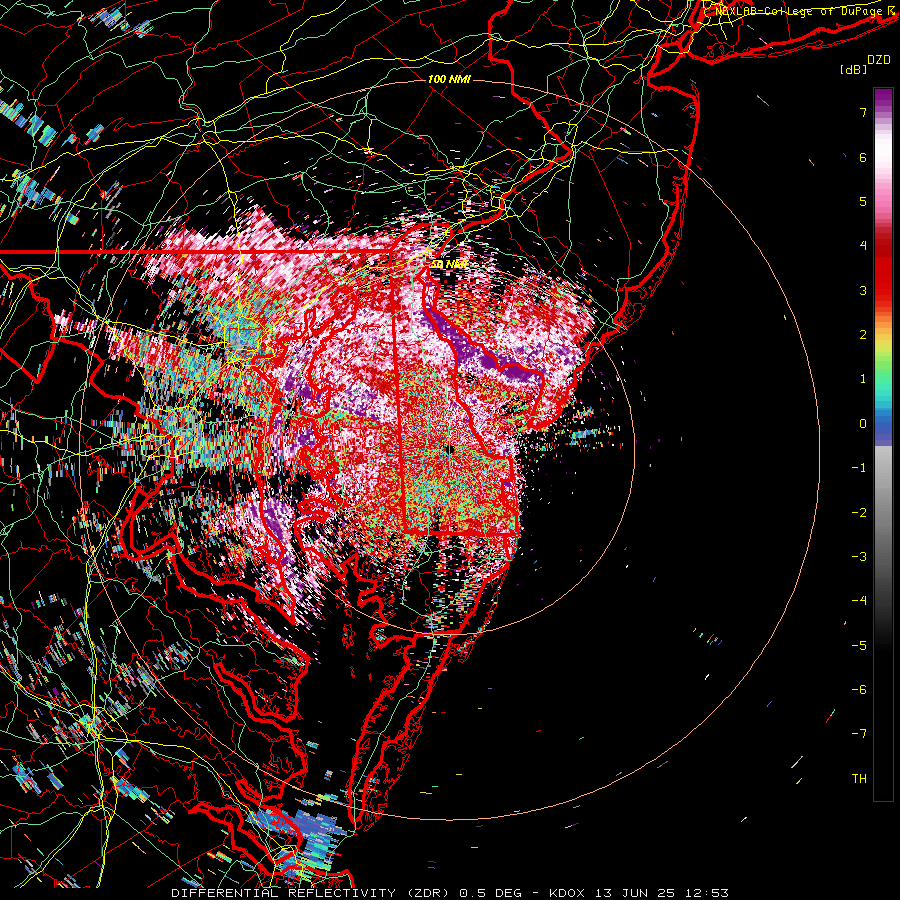The height and width of the screenshot is (900, 900).
Task: Click the "0" value on the color scale
Action: [x=863, y=424]
